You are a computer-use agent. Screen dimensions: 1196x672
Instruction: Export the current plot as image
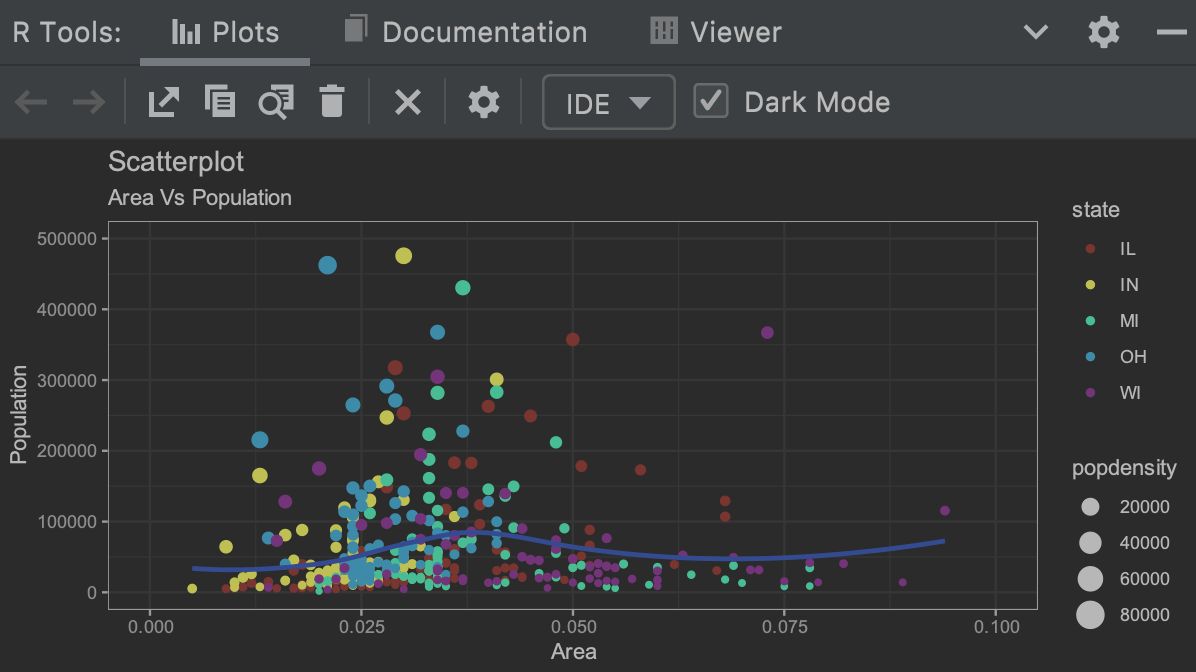pyautogui.click(x=163, y=102)
